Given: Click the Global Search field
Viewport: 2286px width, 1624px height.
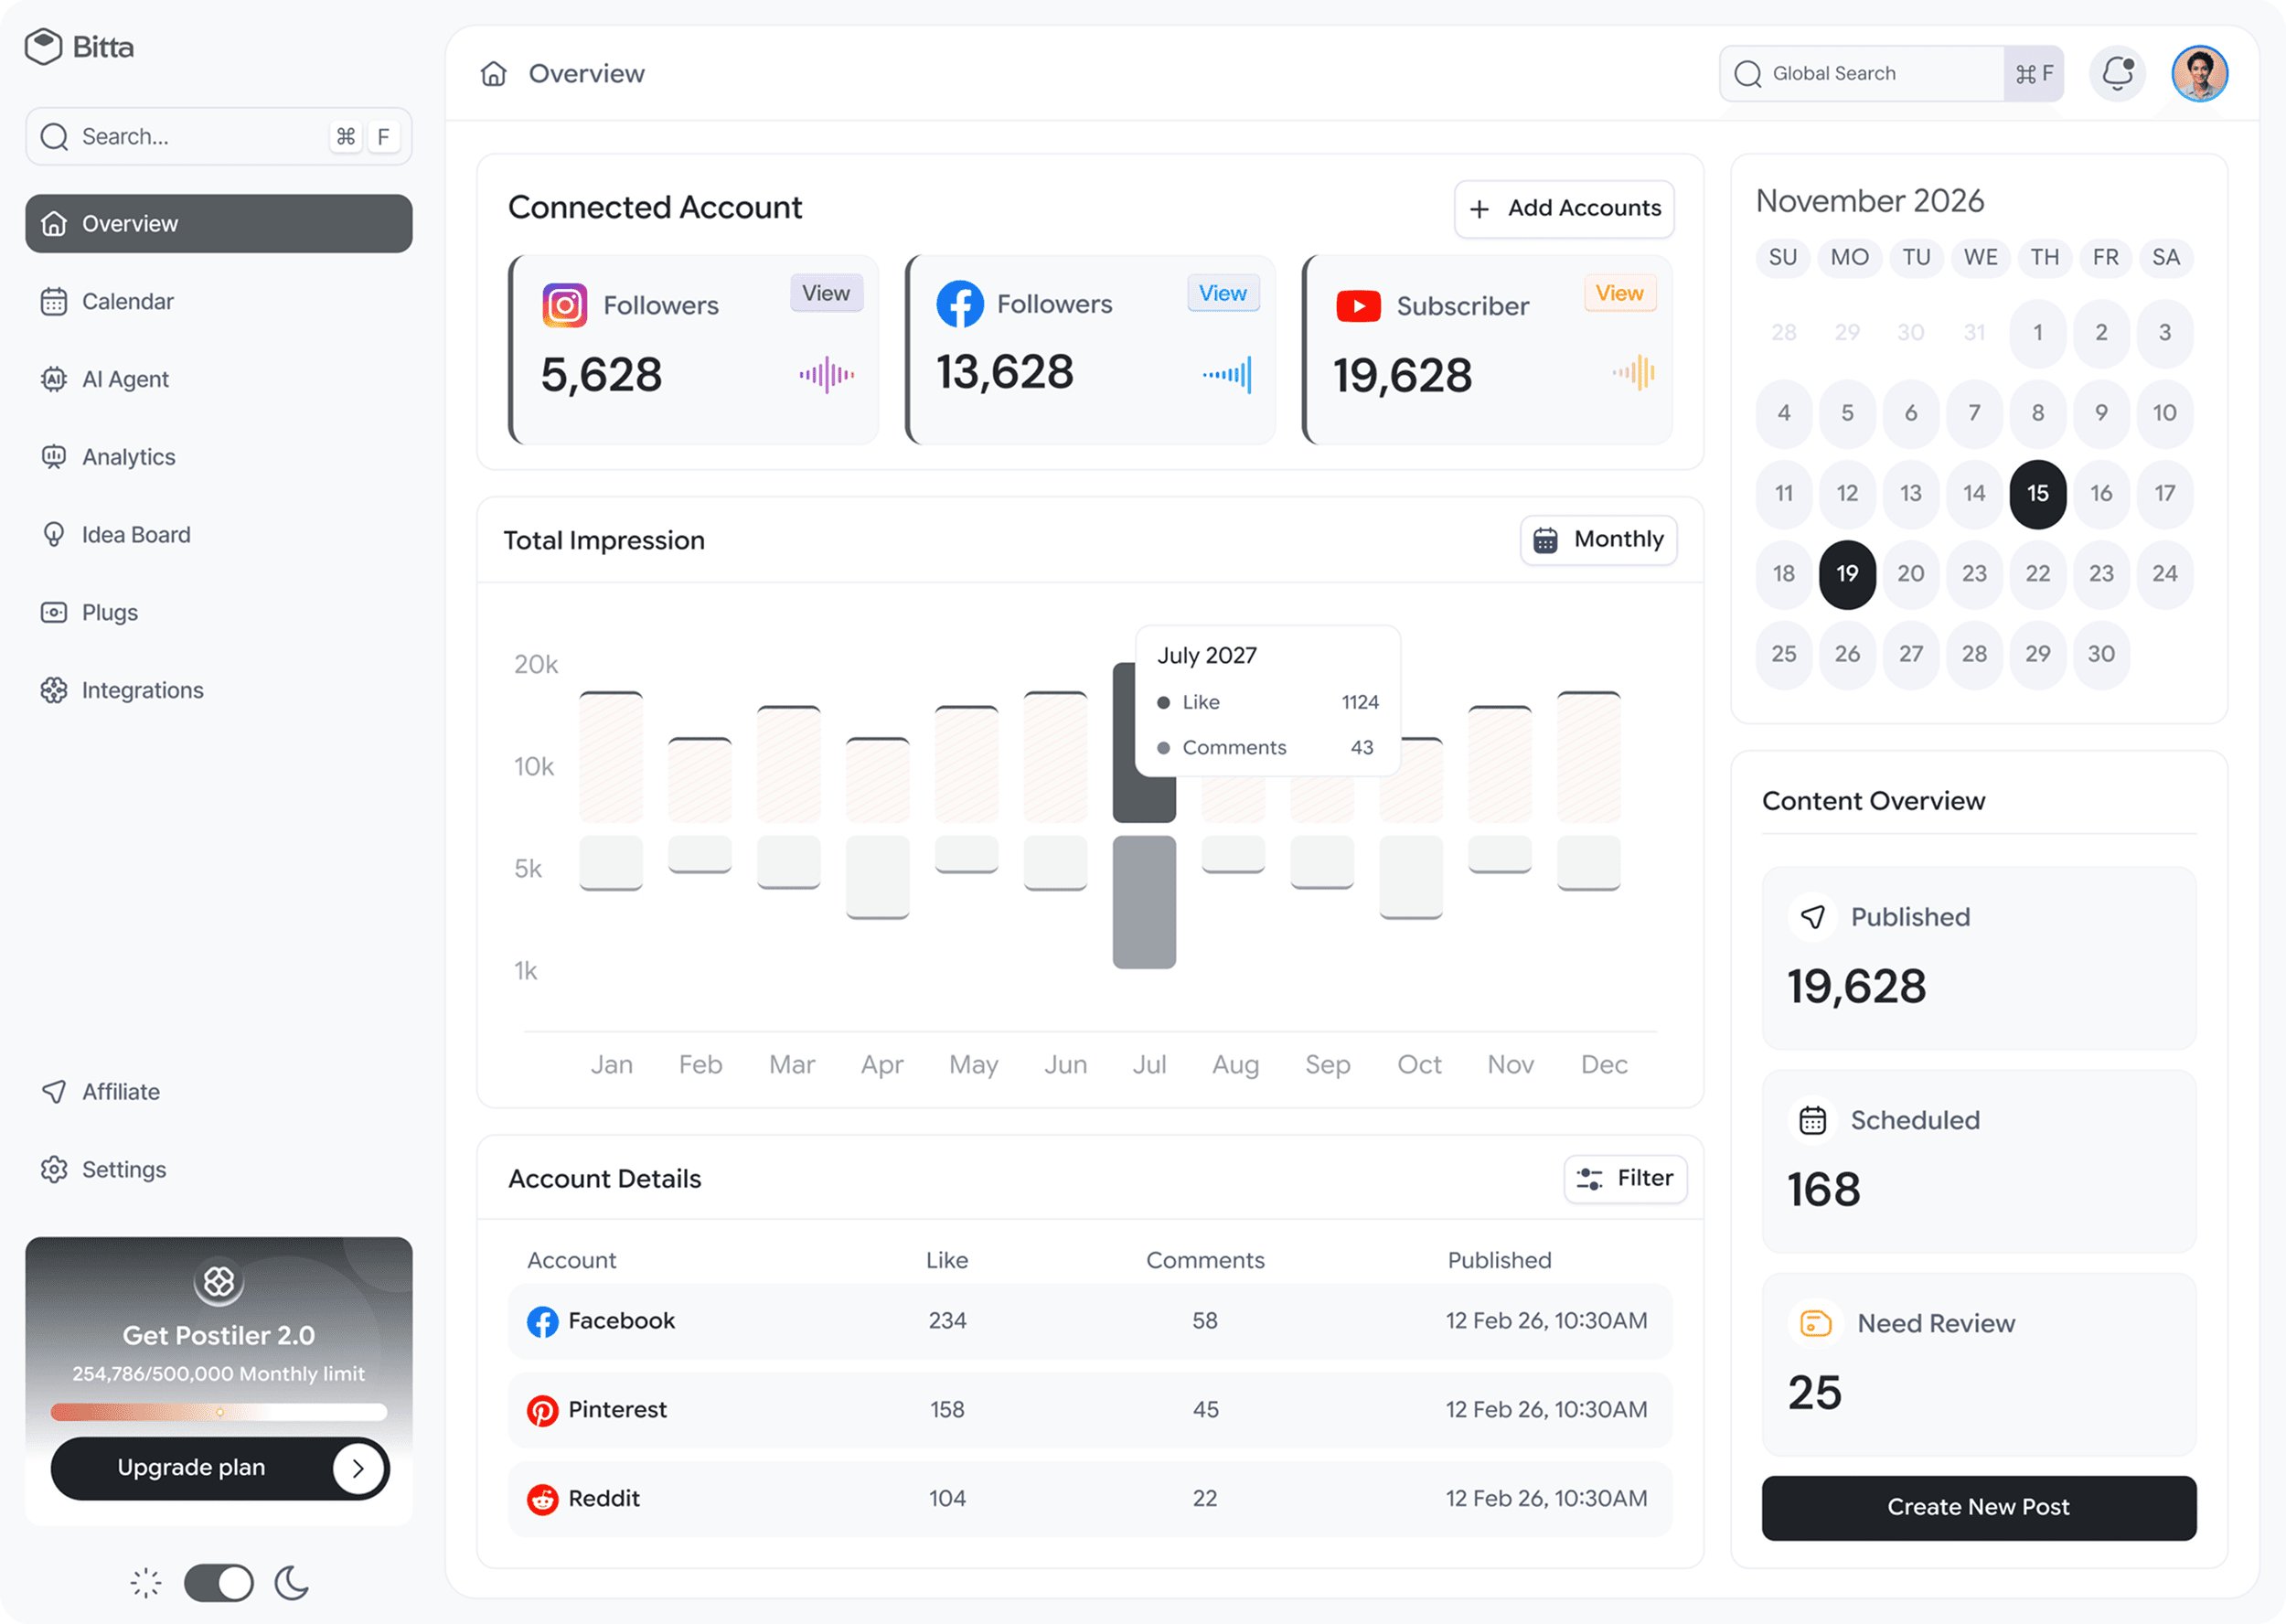Looking at the screenshot, I should coord(1891,73).
